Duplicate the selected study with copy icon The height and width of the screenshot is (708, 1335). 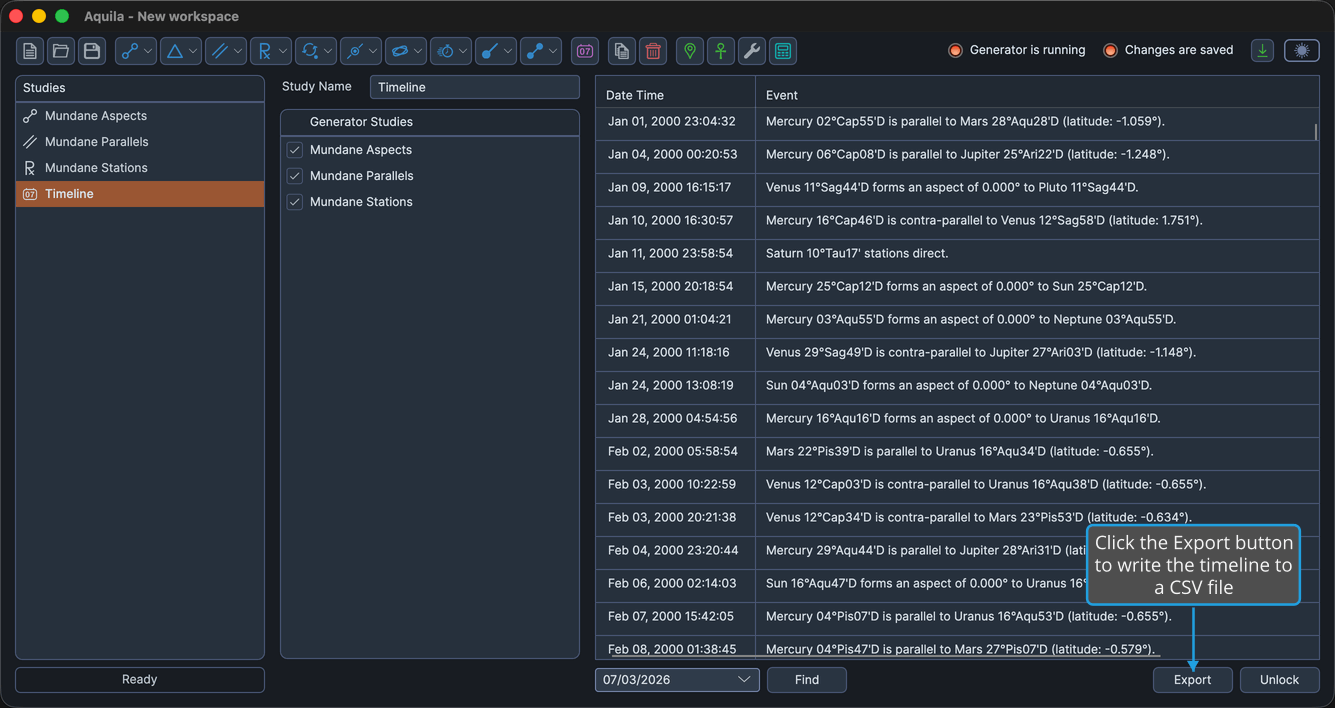tap(622, 51)
